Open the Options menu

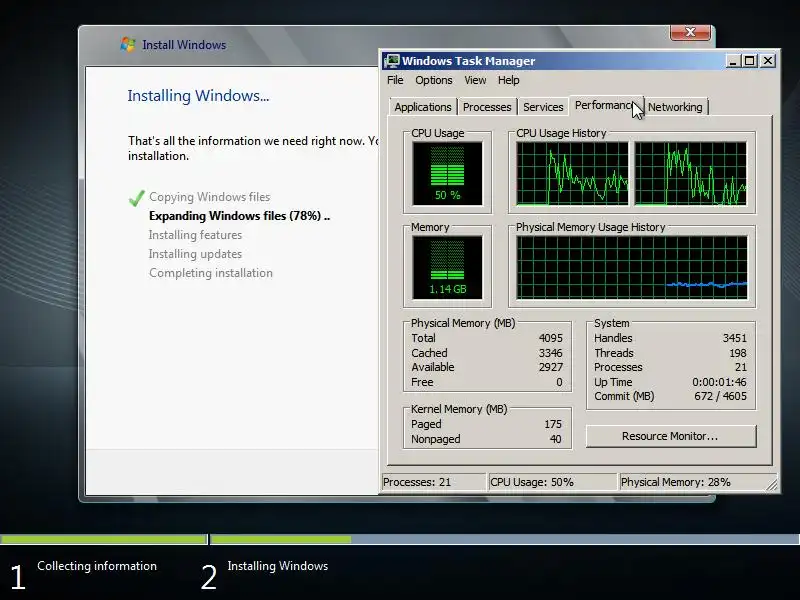click(x=434, y=80)
